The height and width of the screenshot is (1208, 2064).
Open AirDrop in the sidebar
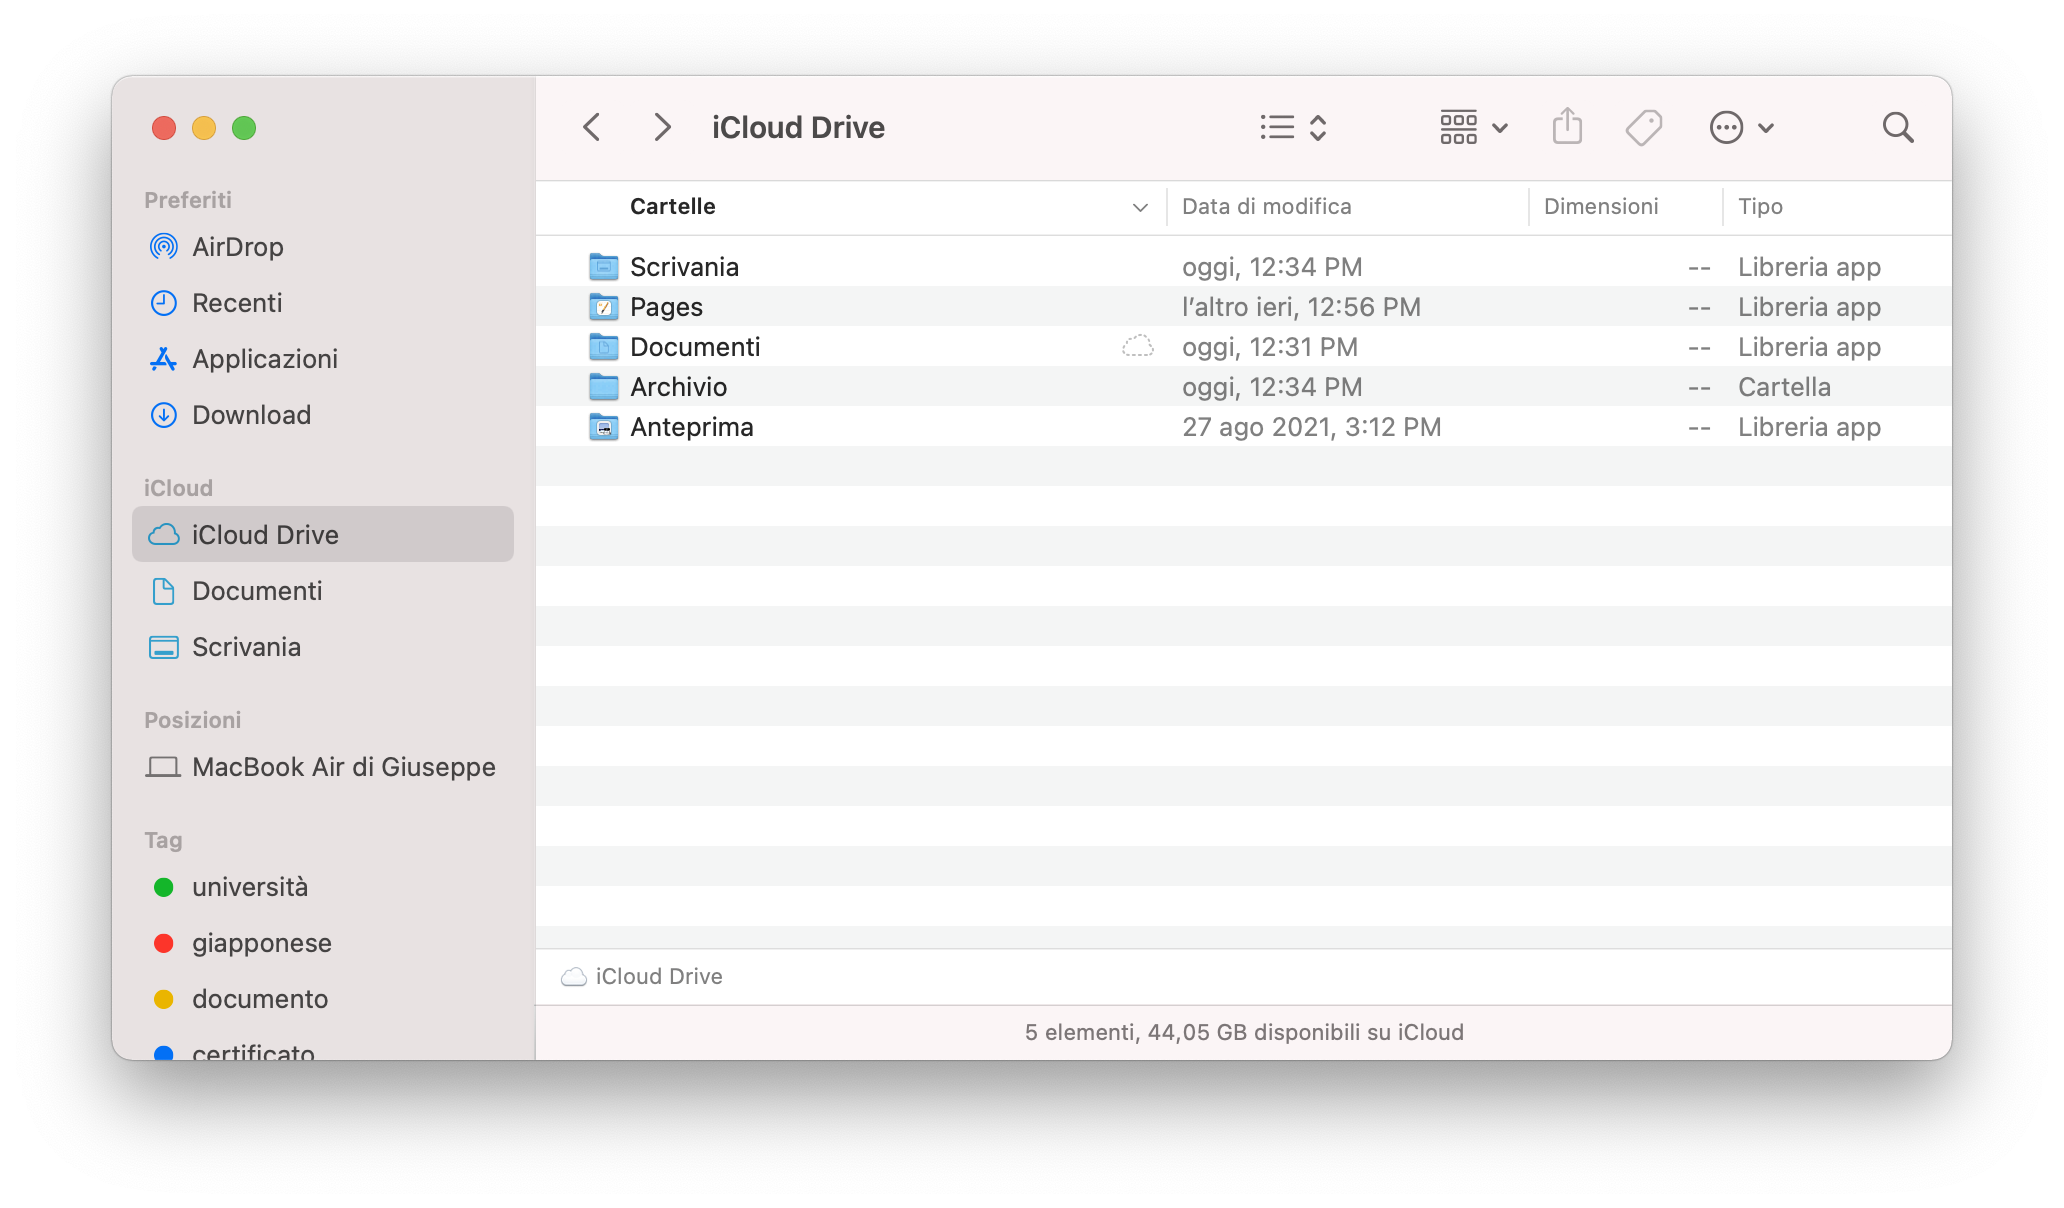(237, 247)
